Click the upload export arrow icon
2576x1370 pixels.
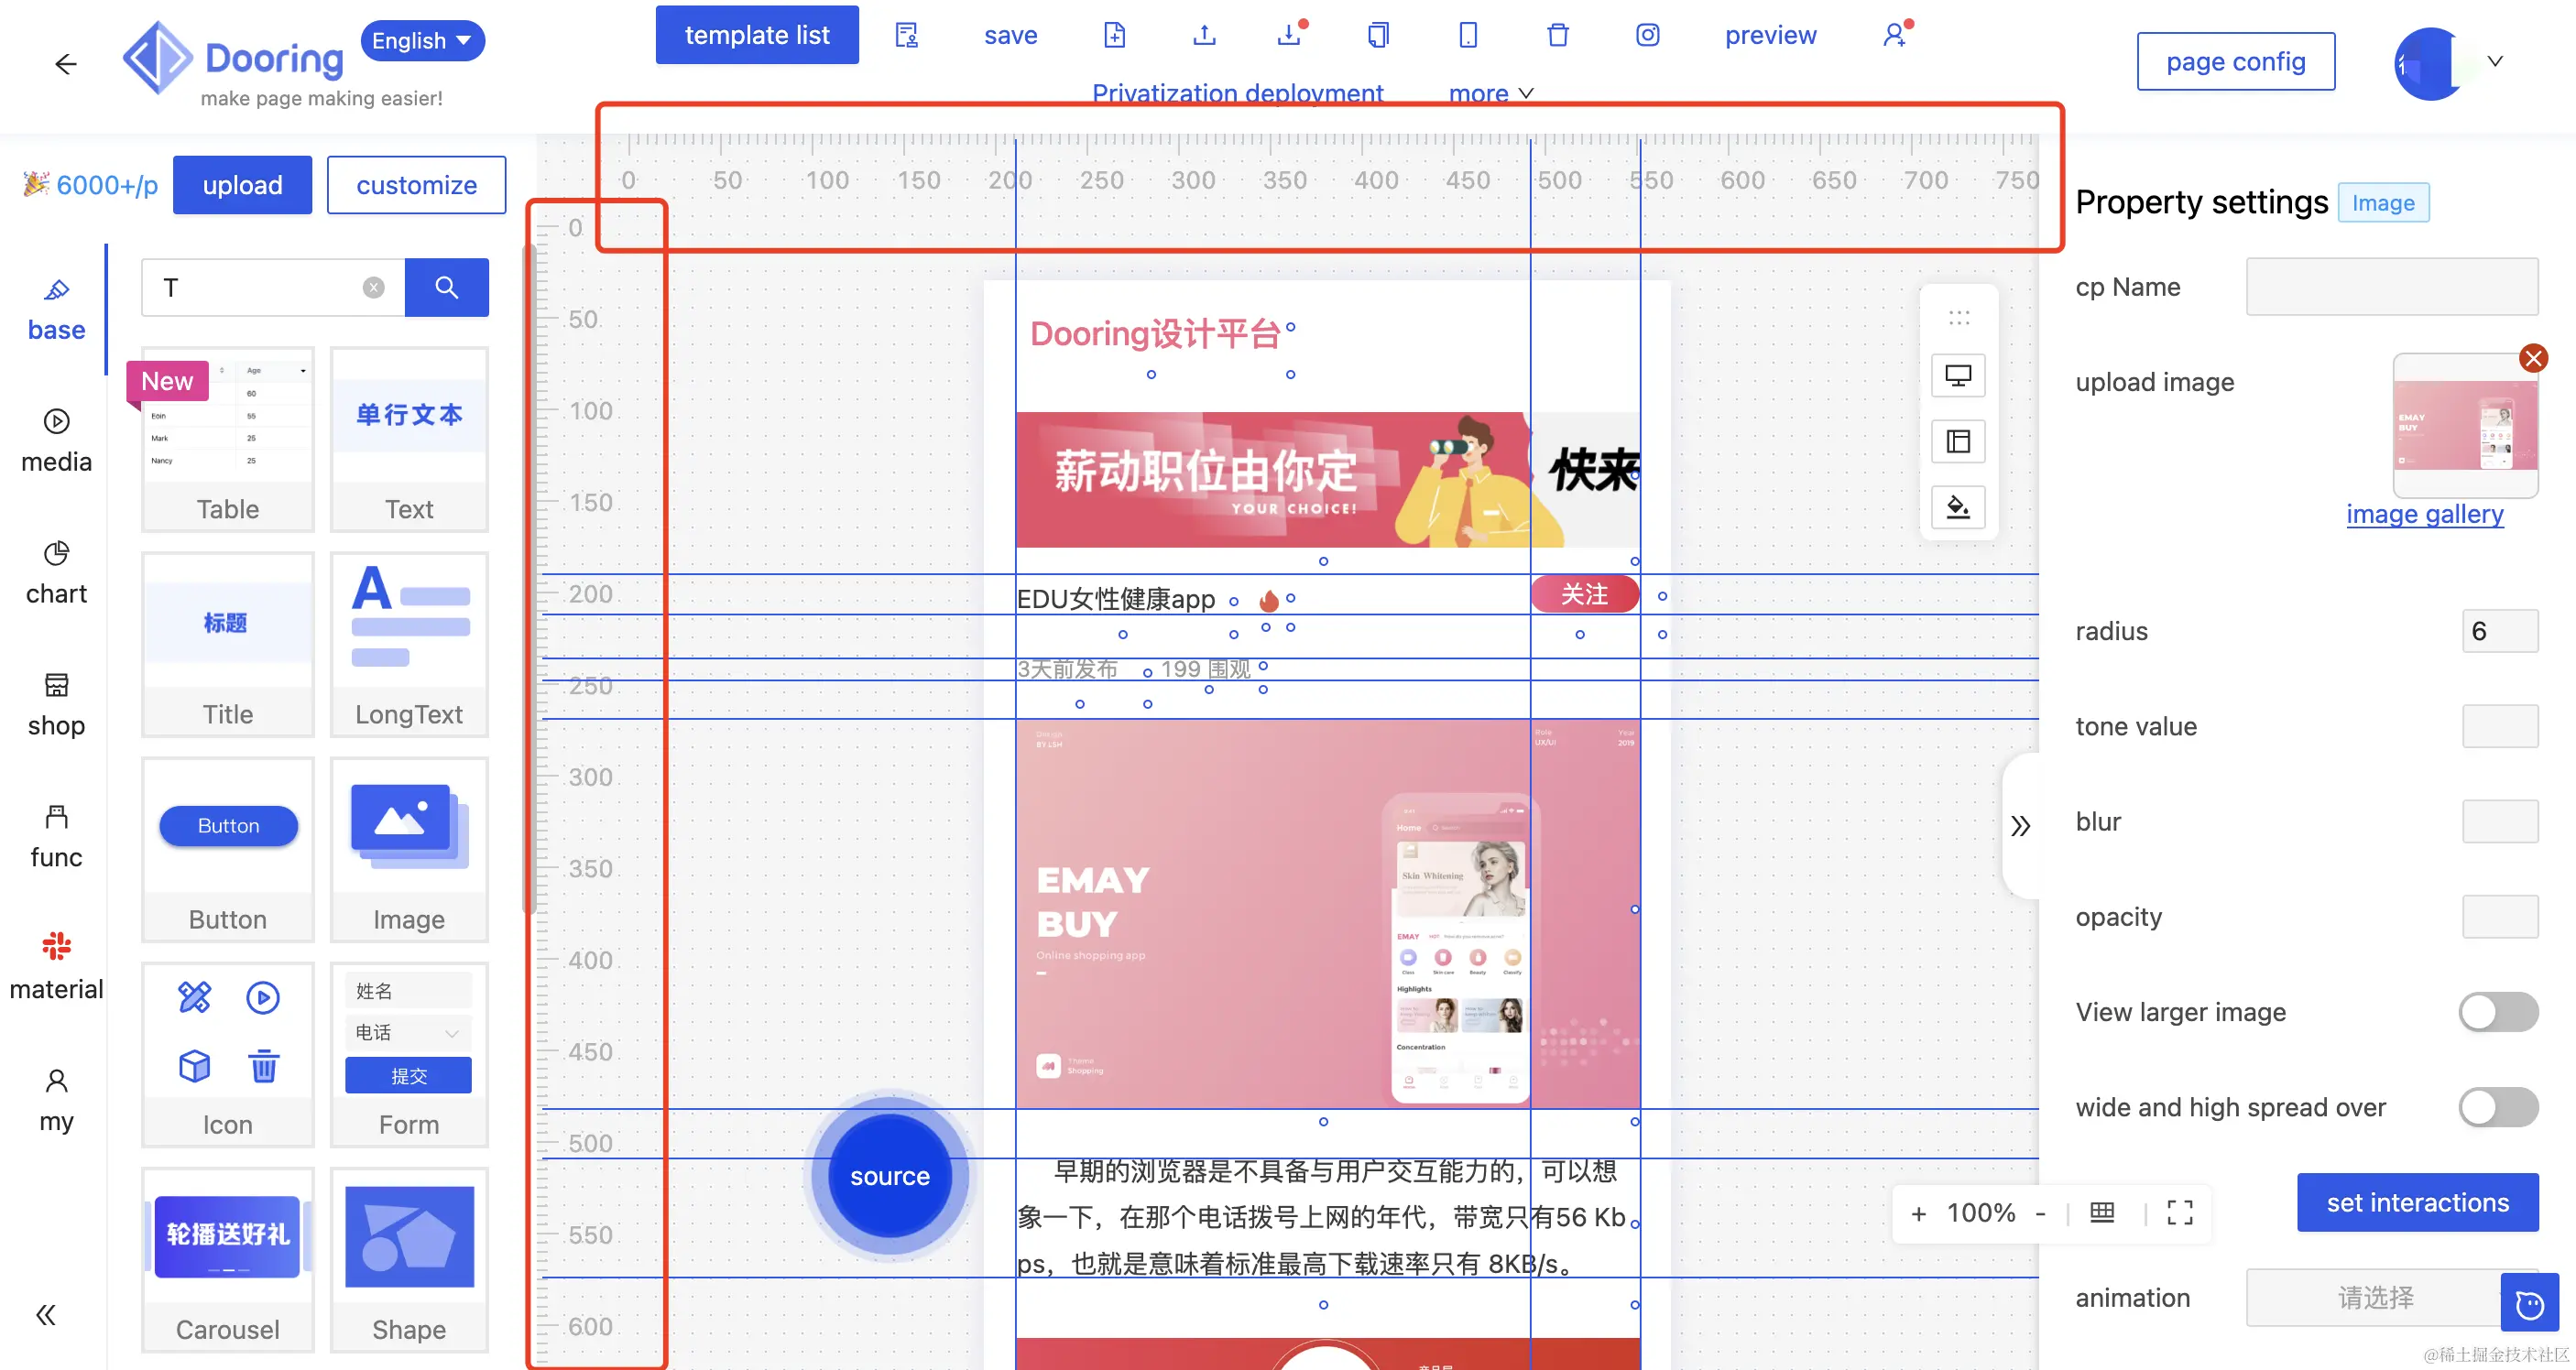[1204, 35]
